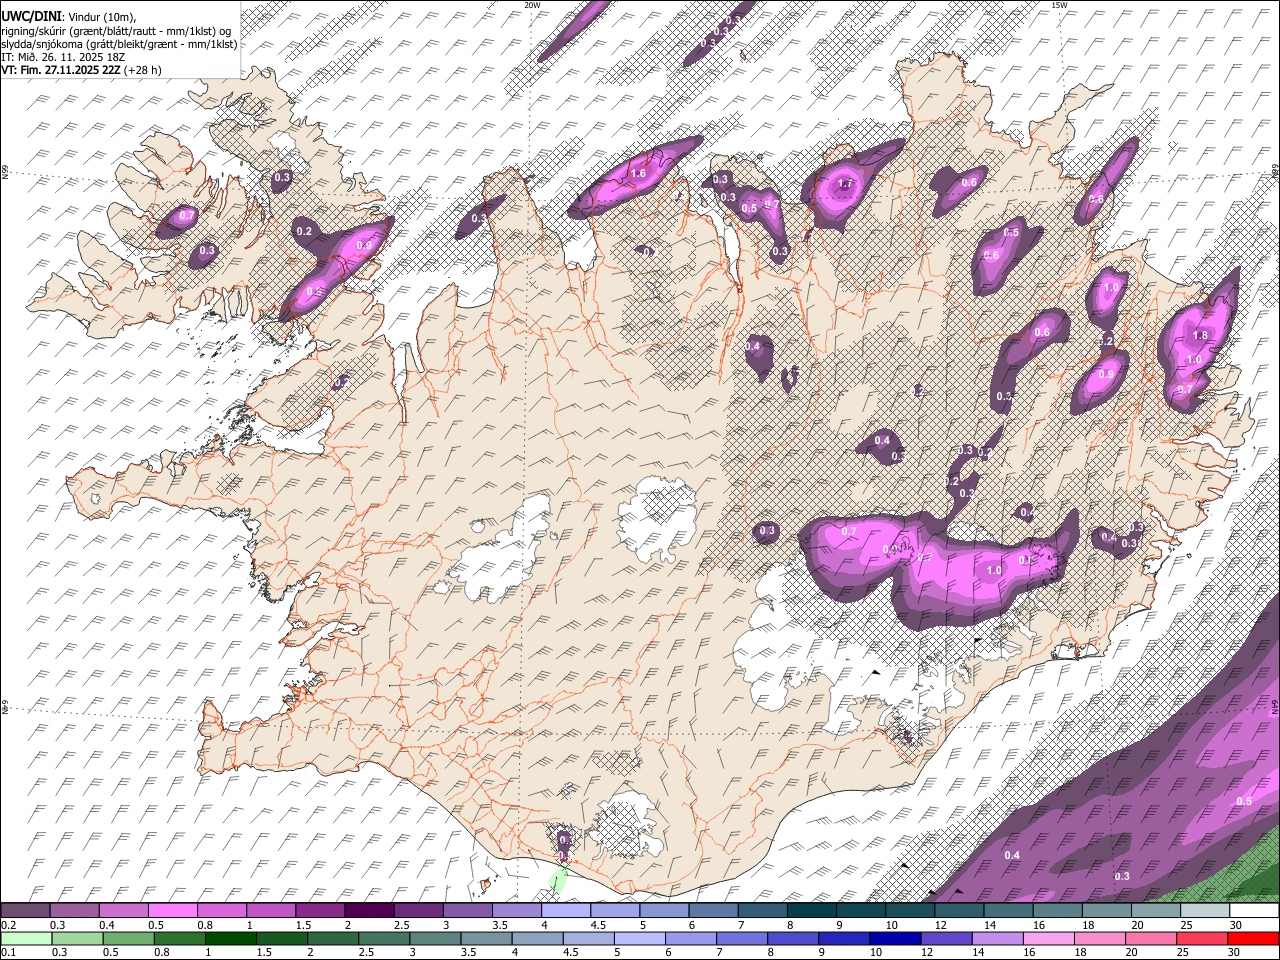Select the pale grey 25–30 snow scale swatch
This screenshot has width=1280, height=960.
[1205, 910]
